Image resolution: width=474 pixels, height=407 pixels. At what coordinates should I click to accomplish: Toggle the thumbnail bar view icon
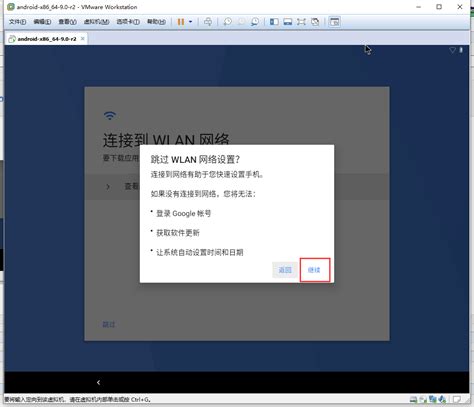[x=288, y=22]
